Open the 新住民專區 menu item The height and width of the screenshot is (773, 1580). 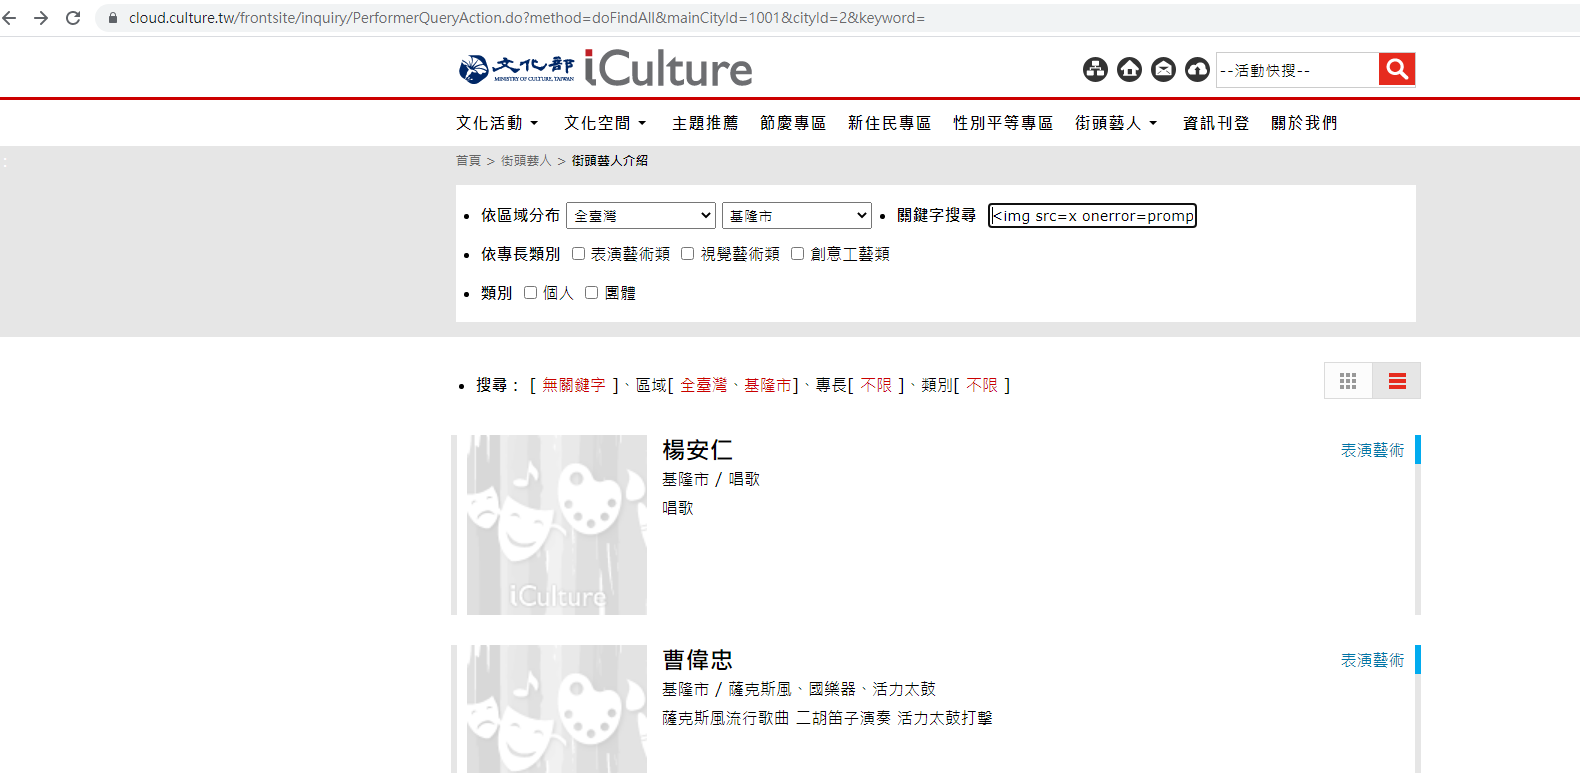[x=889, y=123]
